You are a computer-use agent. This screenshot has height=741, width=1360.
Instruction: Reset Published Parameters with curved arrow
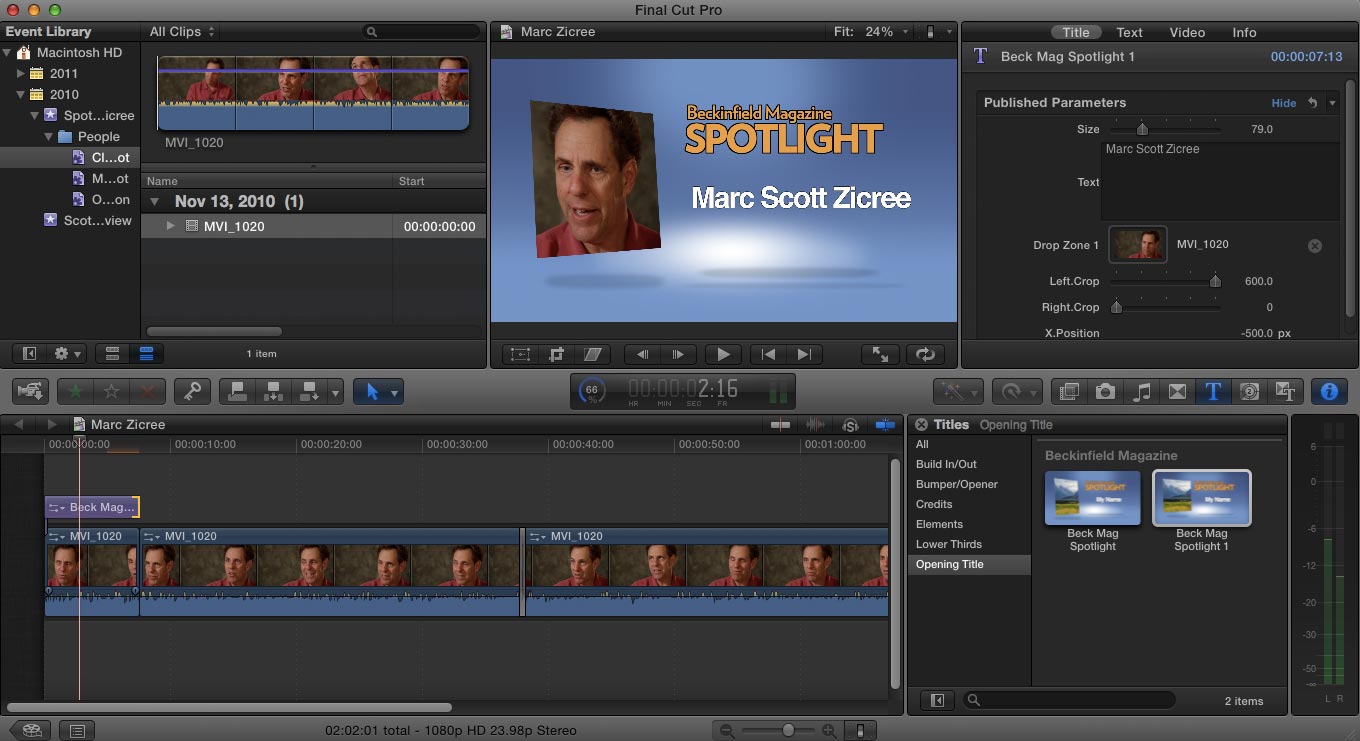click(x=1312, y=103)
